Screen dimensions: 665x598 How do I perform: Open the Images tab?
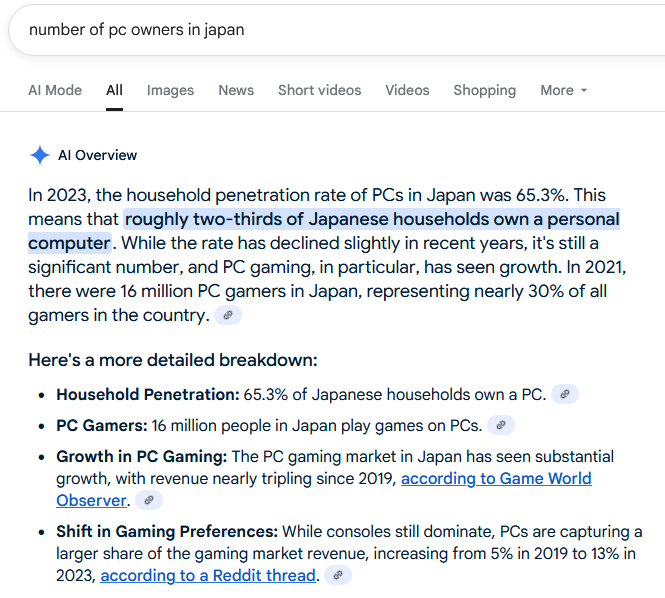coord(170,90)
